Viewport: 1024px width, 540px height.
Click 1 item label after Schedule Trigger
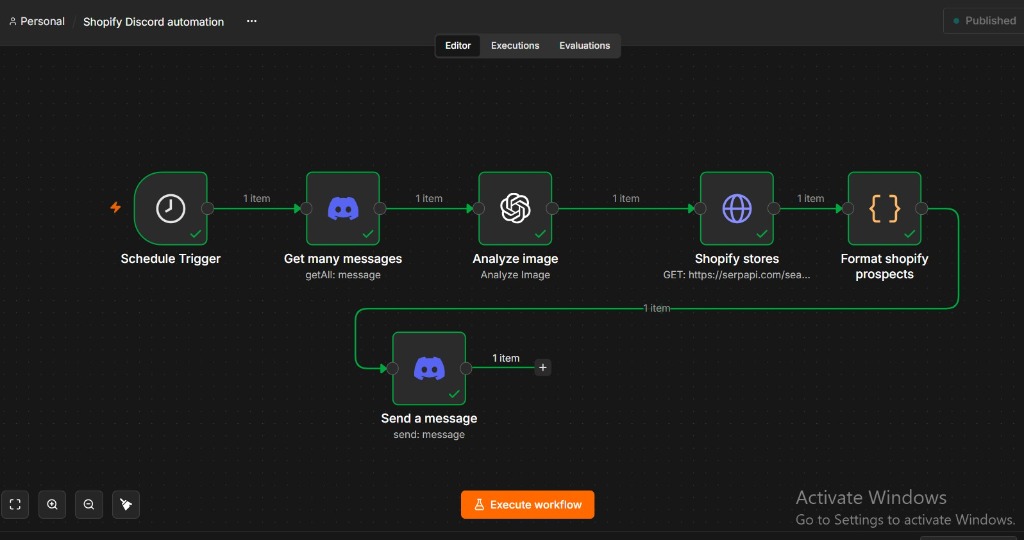257,199
